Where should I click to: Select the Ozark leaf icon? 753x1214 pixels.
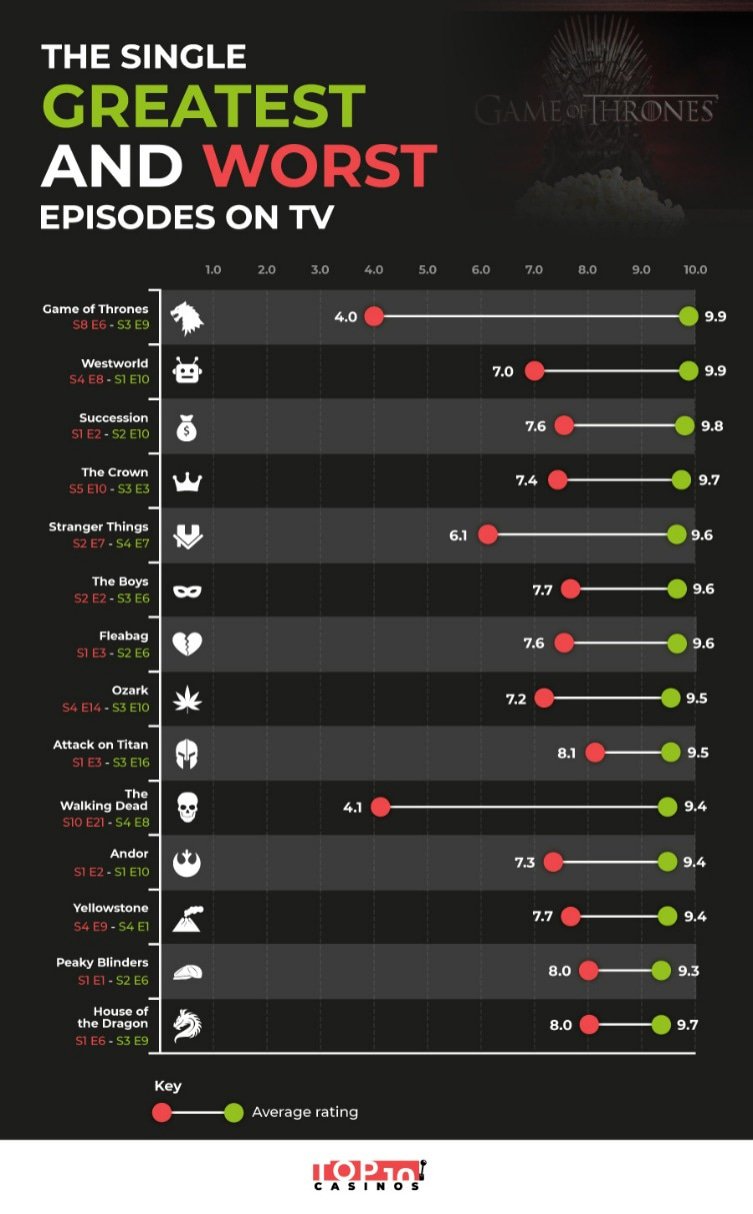pos(187,700)
